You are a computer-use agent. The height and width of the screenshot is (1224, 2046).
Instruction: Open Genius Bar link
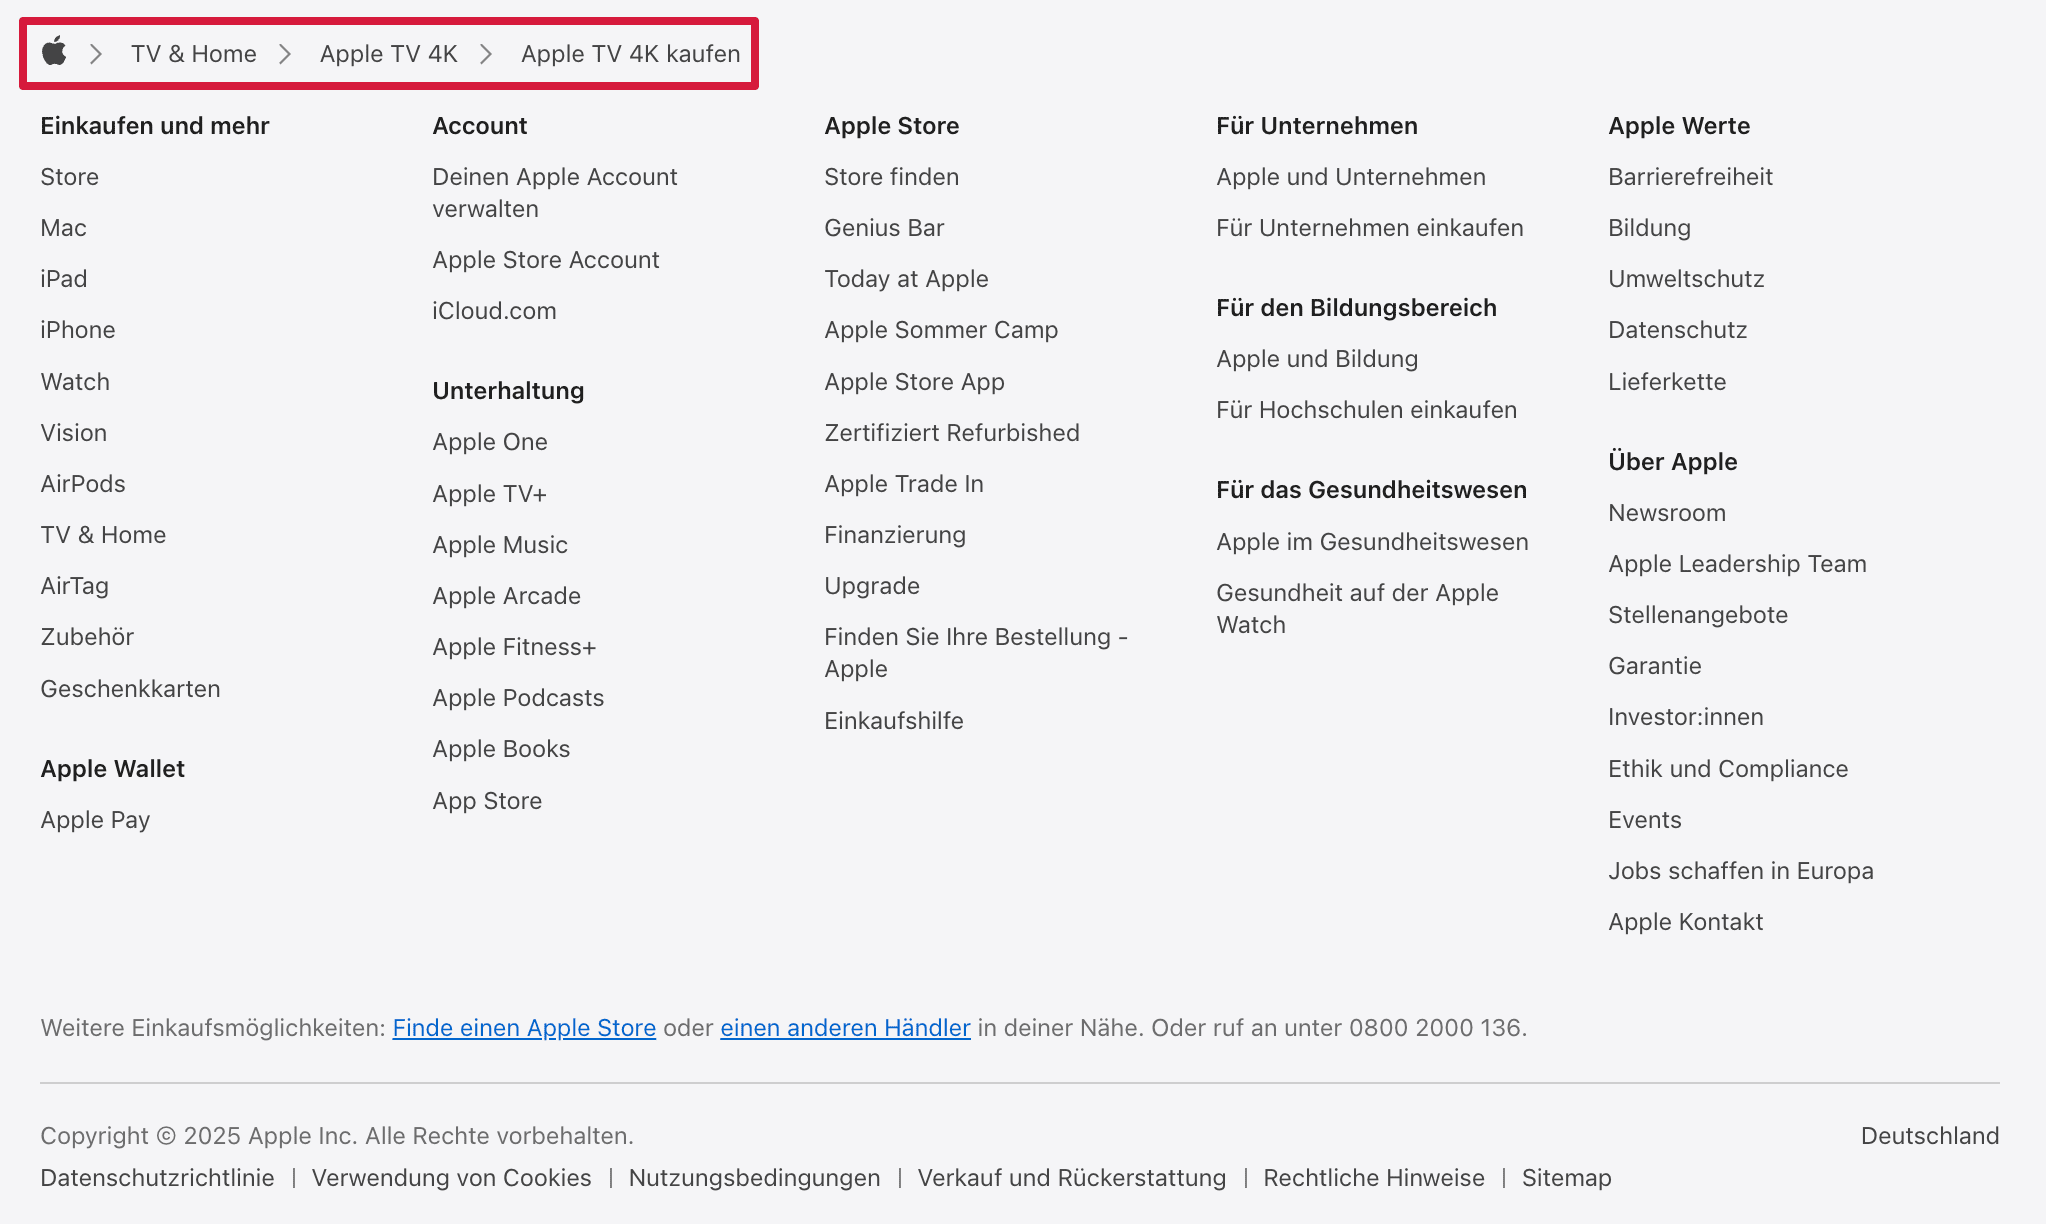[x=885, y=228]
